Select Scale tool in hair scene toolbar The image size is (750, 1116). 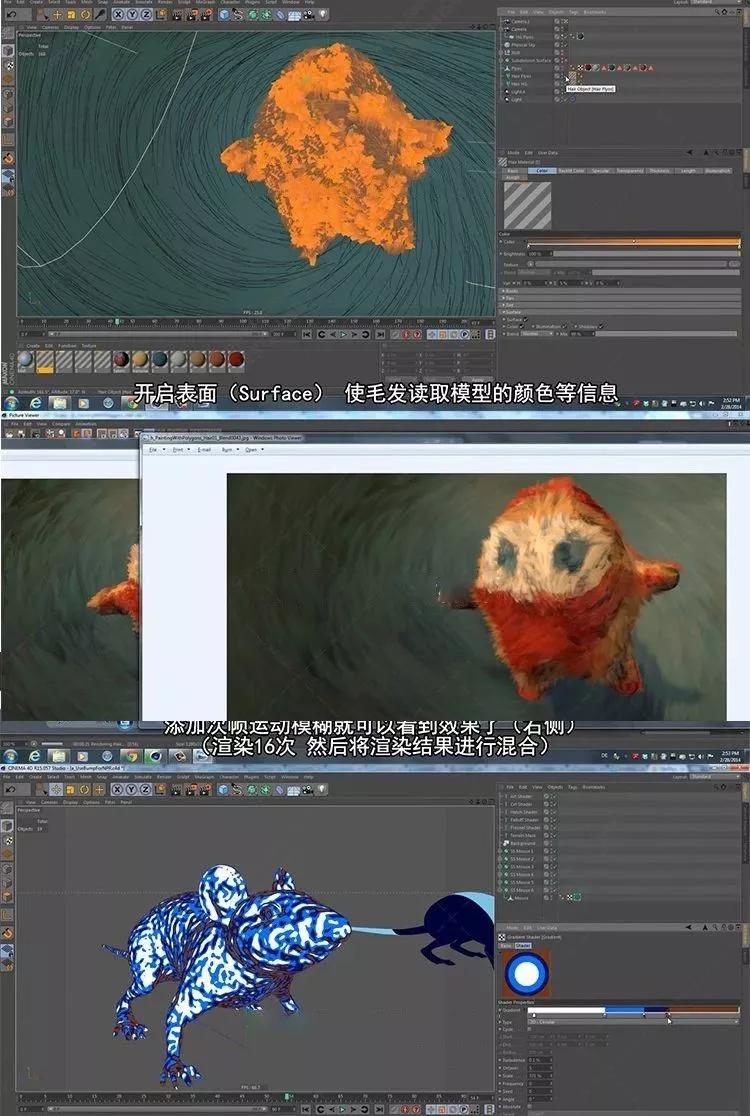point(71,14)
